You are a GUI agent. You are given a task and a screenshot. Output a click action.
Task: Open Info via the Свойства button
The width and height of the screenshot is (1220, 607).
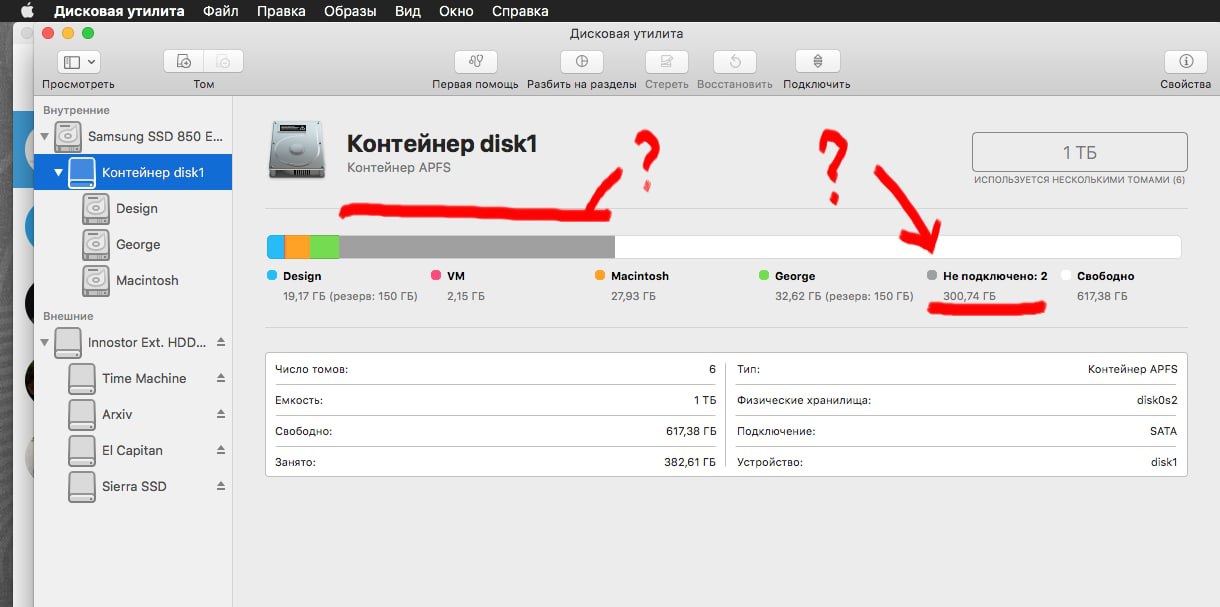tap(1186, 61)
